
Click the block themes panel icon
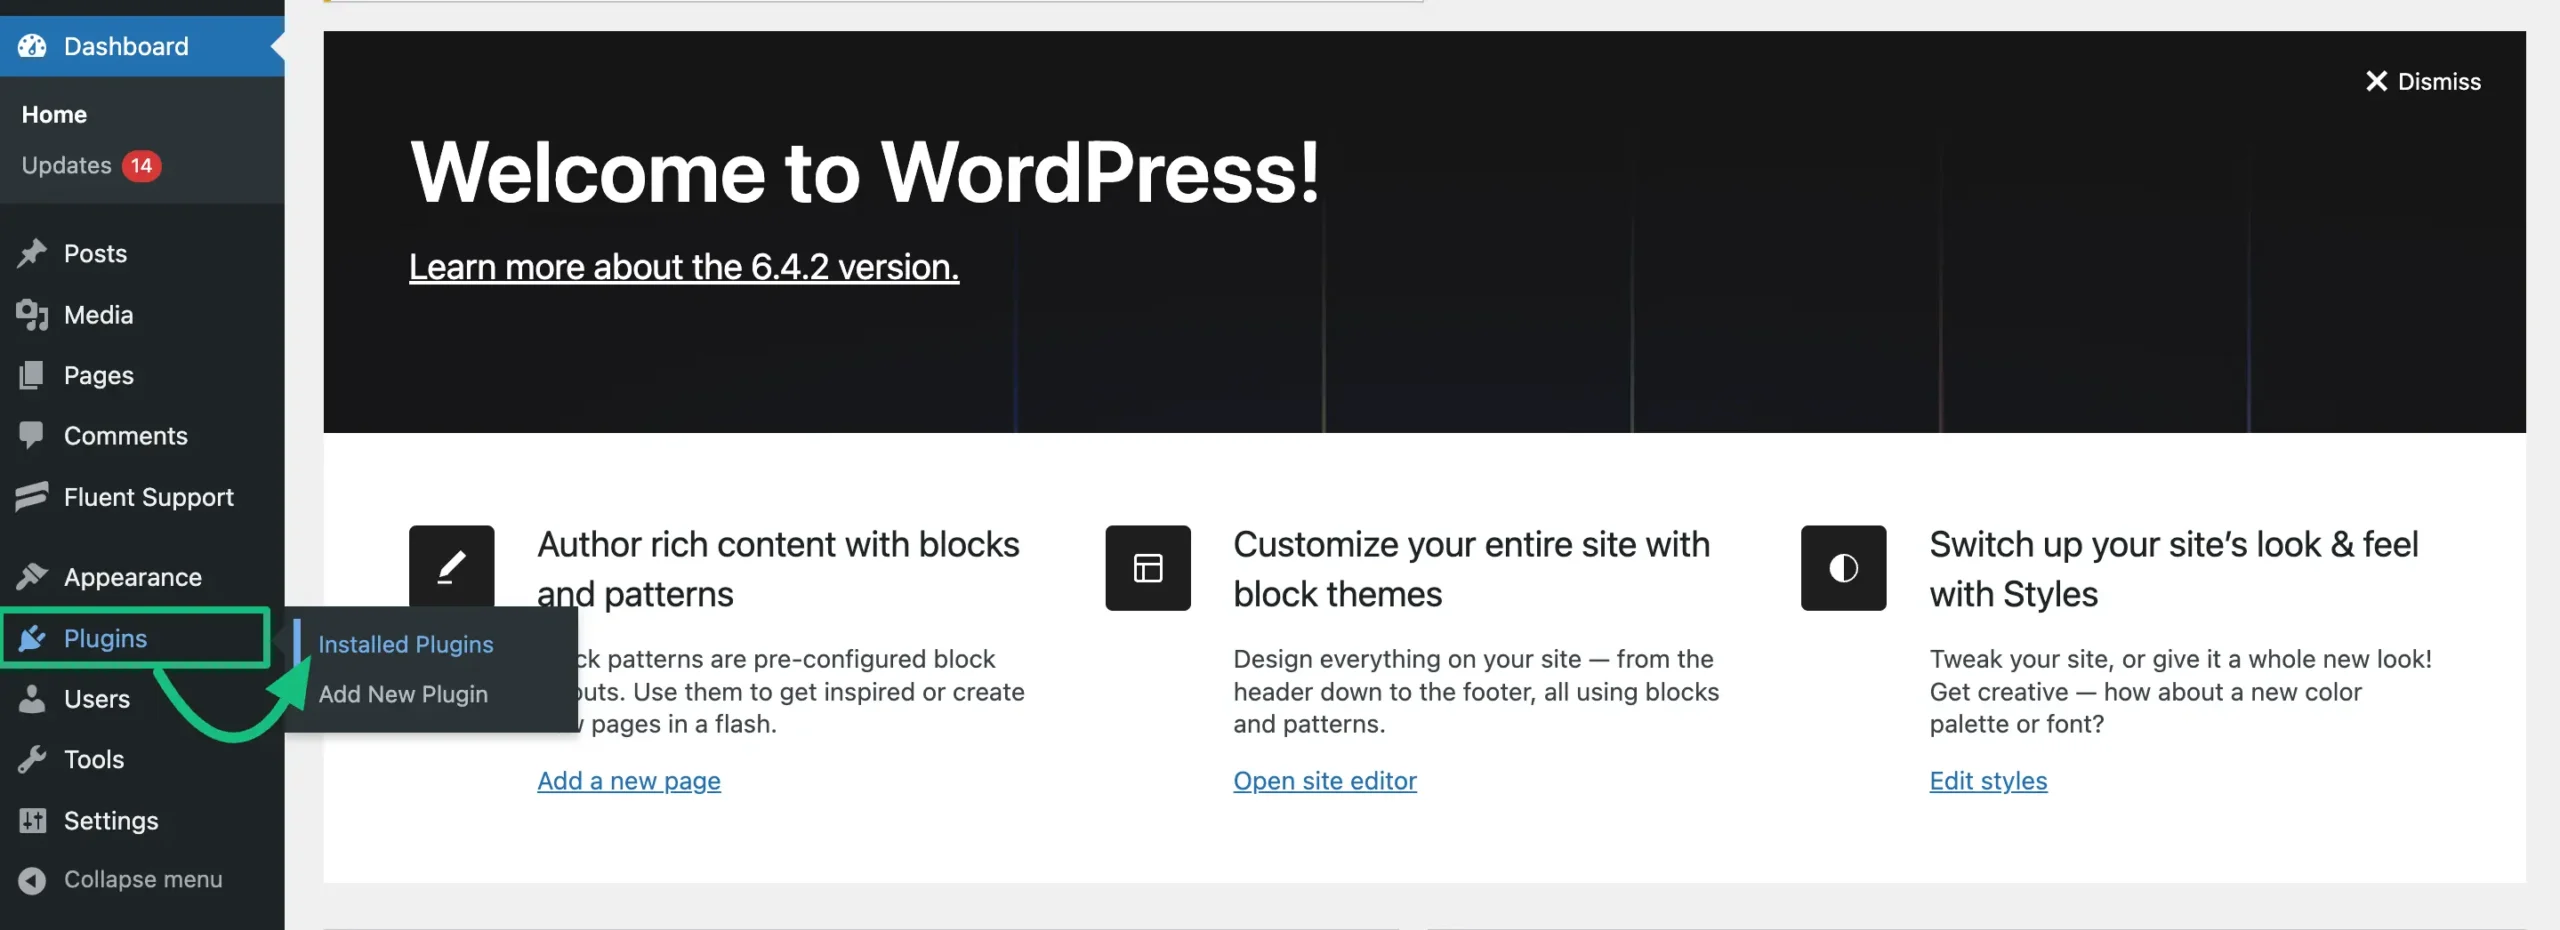[x=1147, y=568]
